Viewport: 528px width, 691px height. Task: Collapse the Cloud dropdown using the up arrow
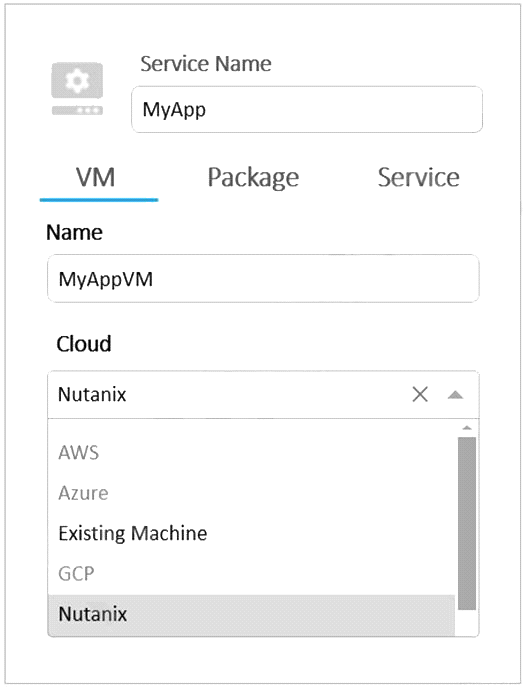(x=455, y=395)
